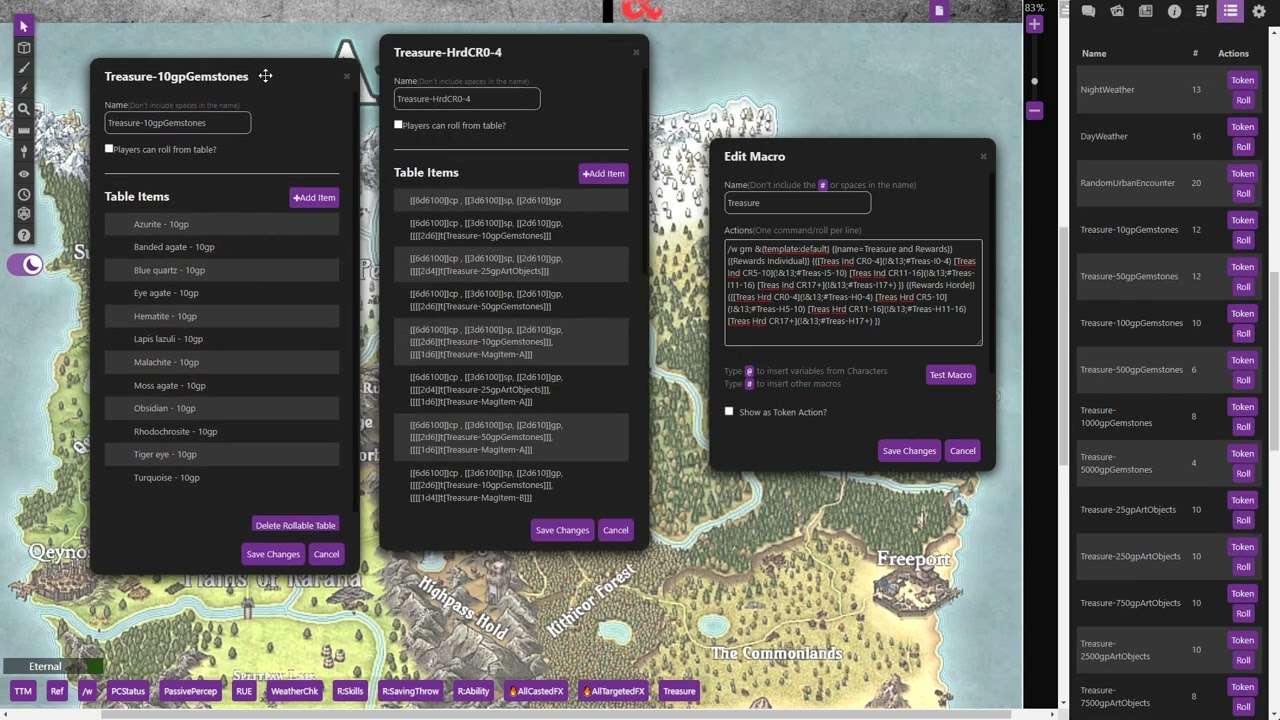This screenshot has width=1280, height=720.
Task: Save changes in Treasure-HrdCR0-4 dialog
Action: (x=562, y=530)
